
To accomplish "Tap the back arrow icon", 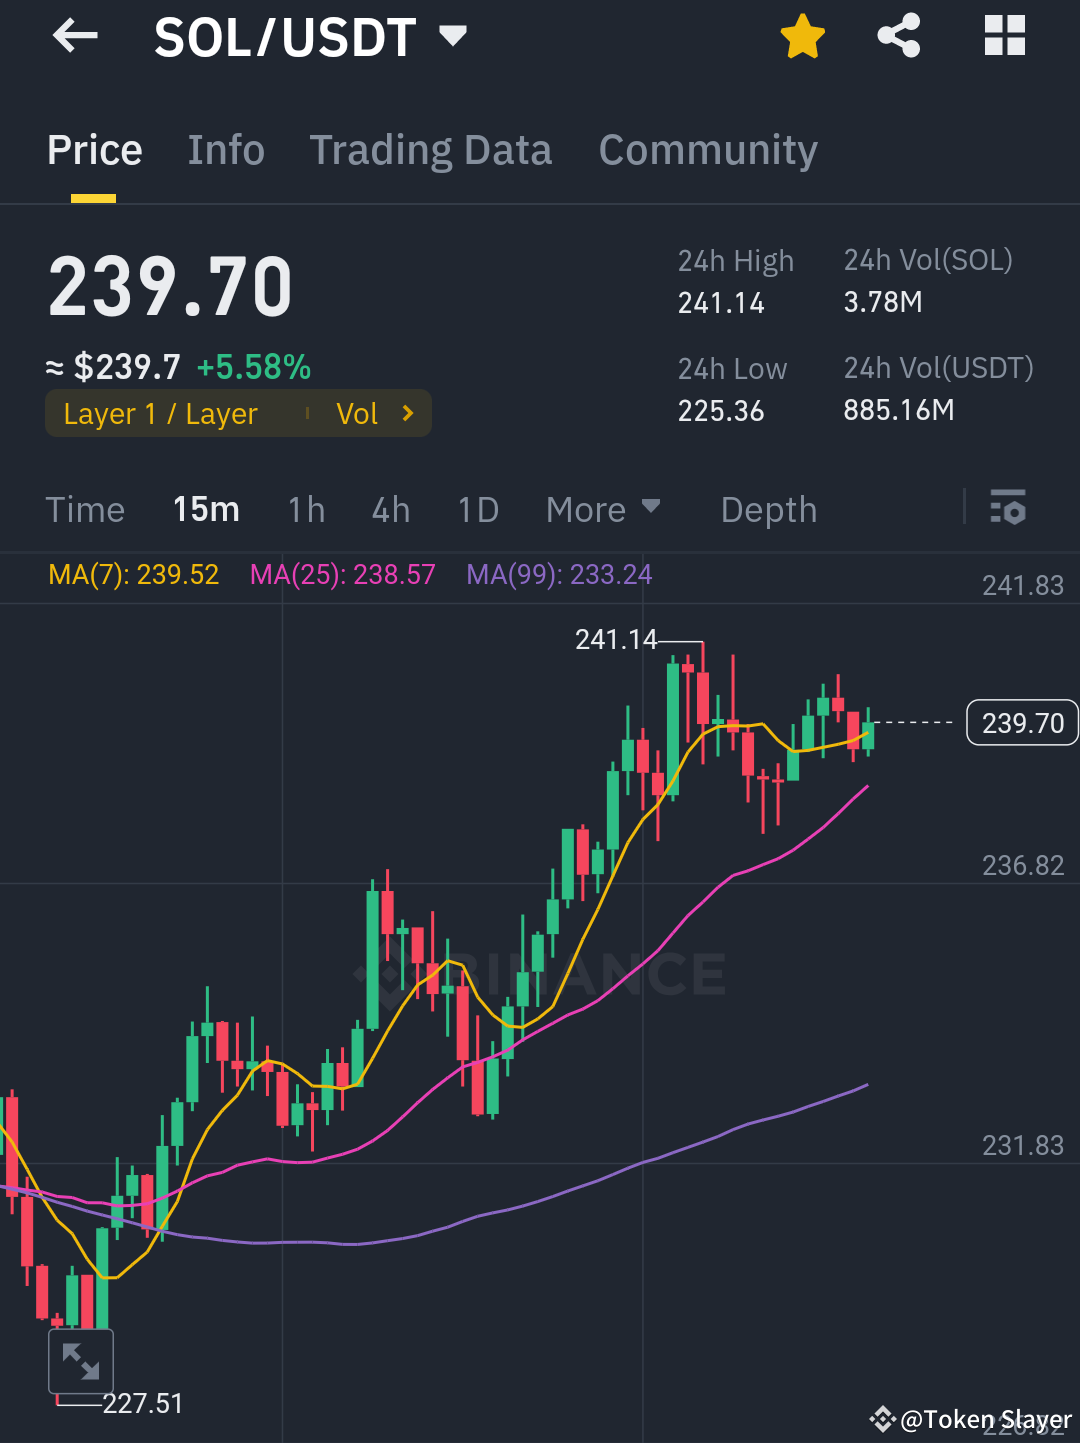I will click(75, 36).
